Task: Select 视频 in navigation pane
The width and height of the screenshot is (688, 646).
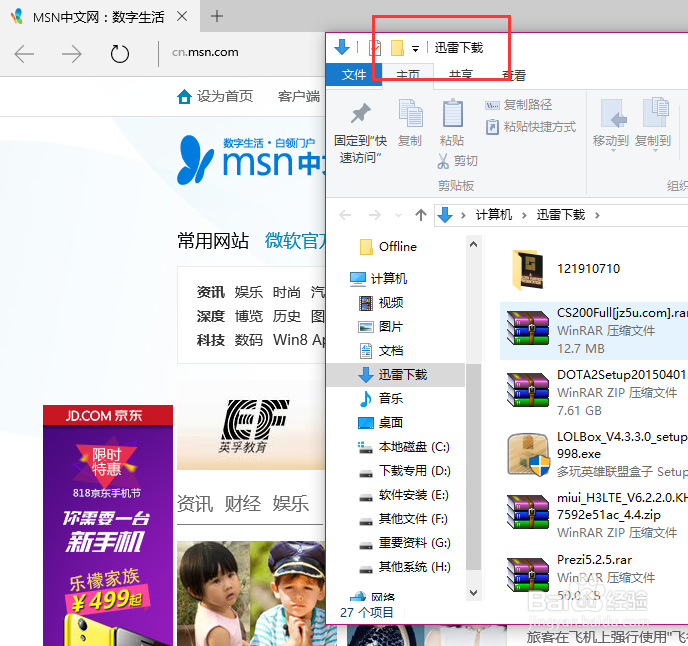Action: click(x=381, y=302)
